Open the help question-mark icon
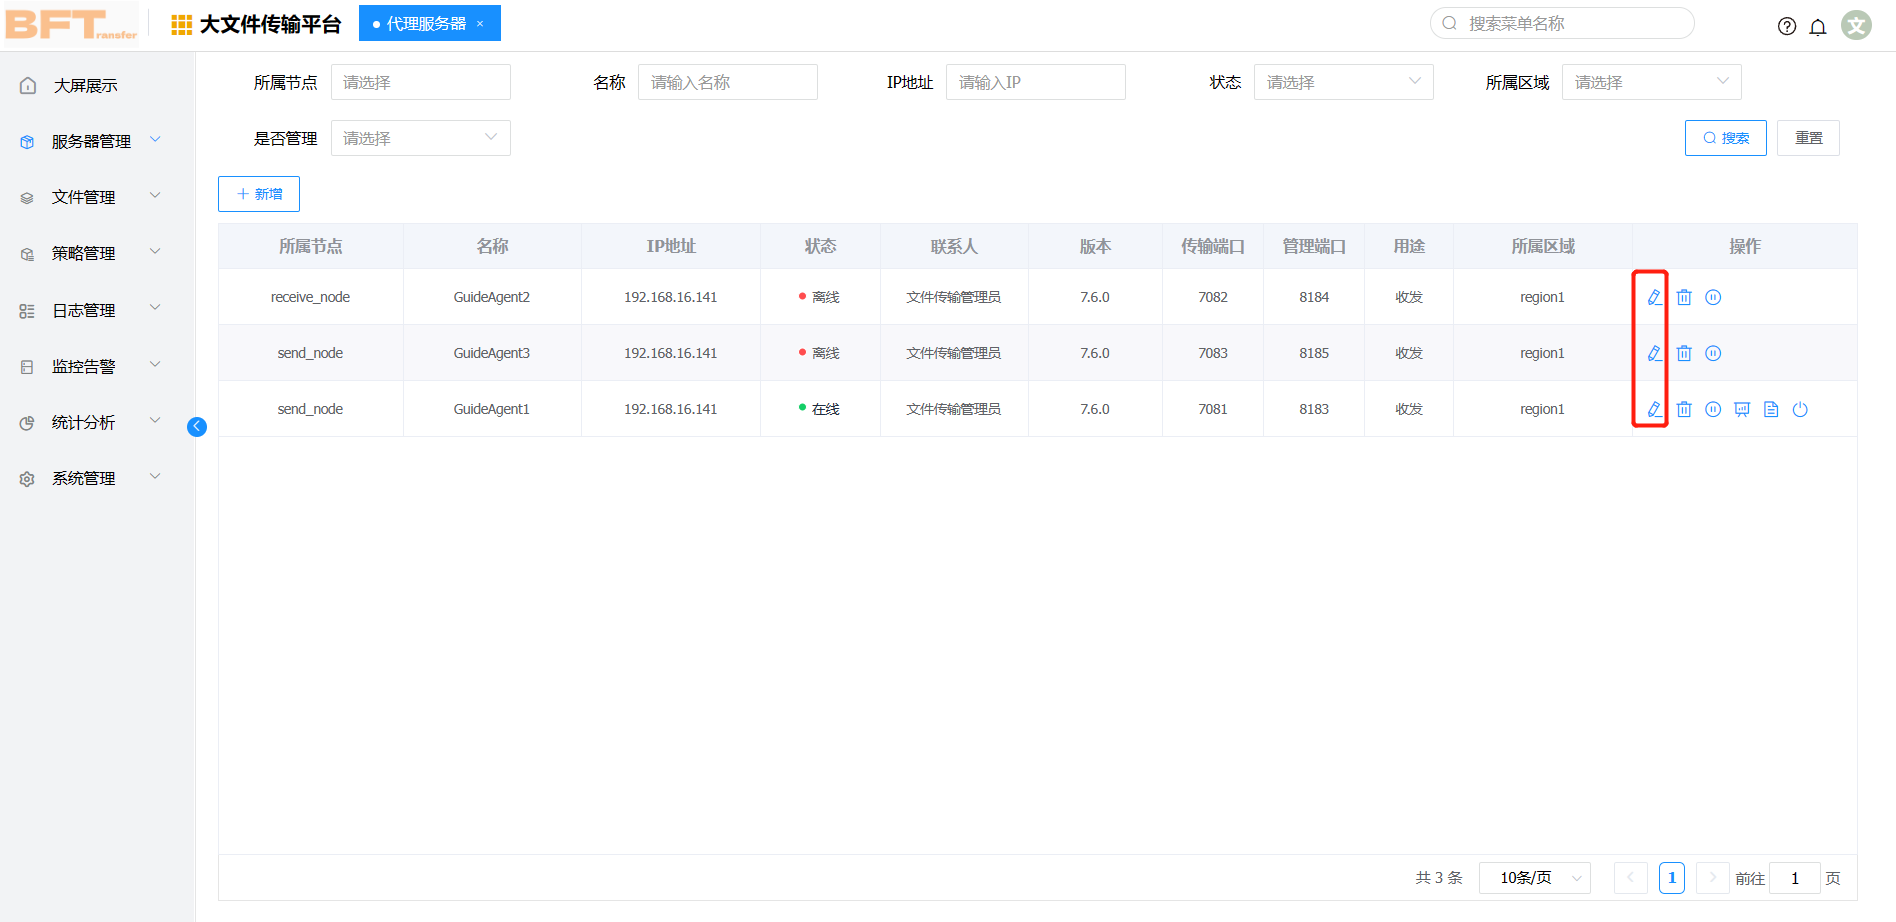 pyautogui.click(x=1787, y=26)
